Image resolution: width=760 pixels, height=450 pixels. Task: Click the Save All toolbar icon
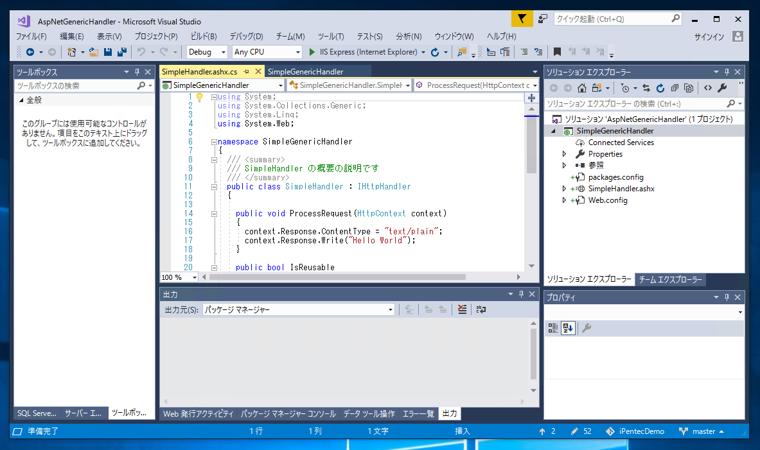tap(121, 52)
